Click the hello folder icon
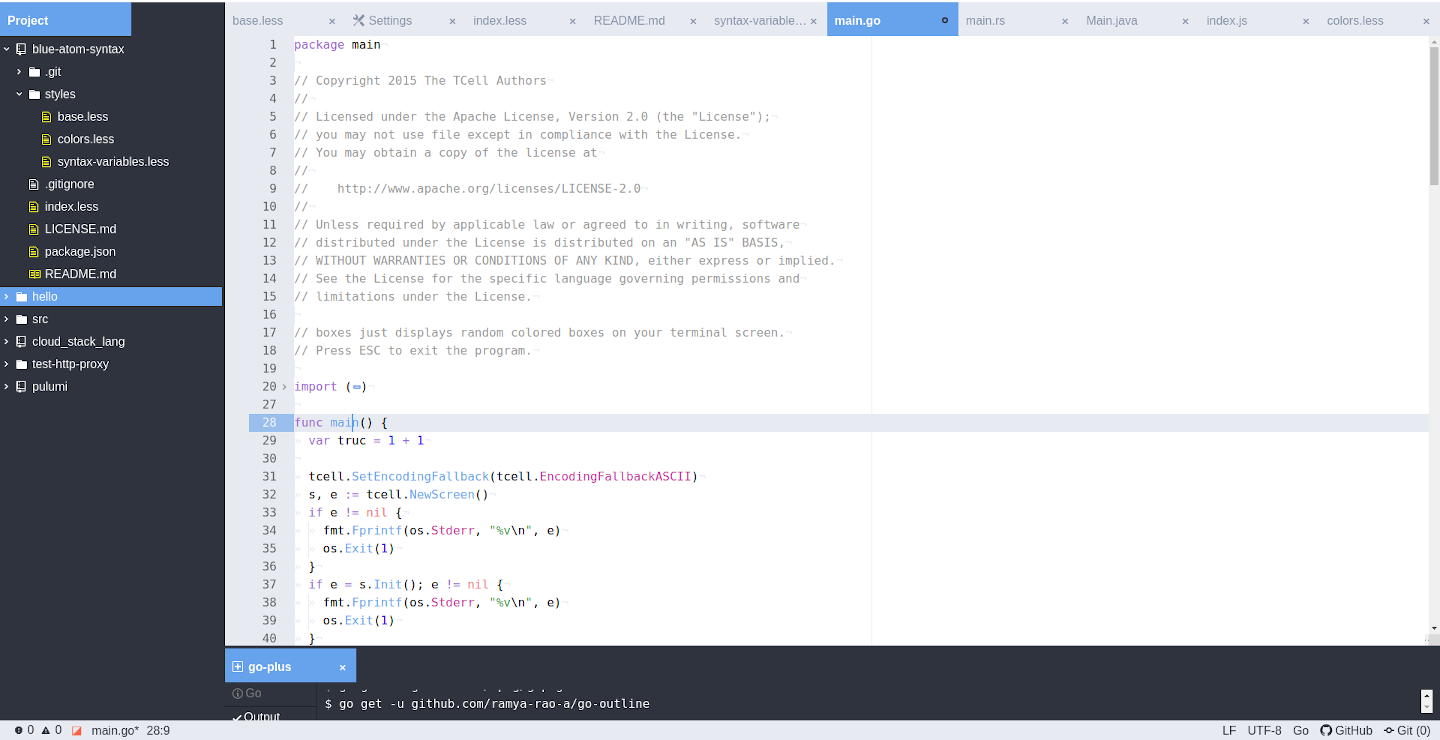Image resolution: width=1440 pixels, height=740 pixels. tap(21, 297)
